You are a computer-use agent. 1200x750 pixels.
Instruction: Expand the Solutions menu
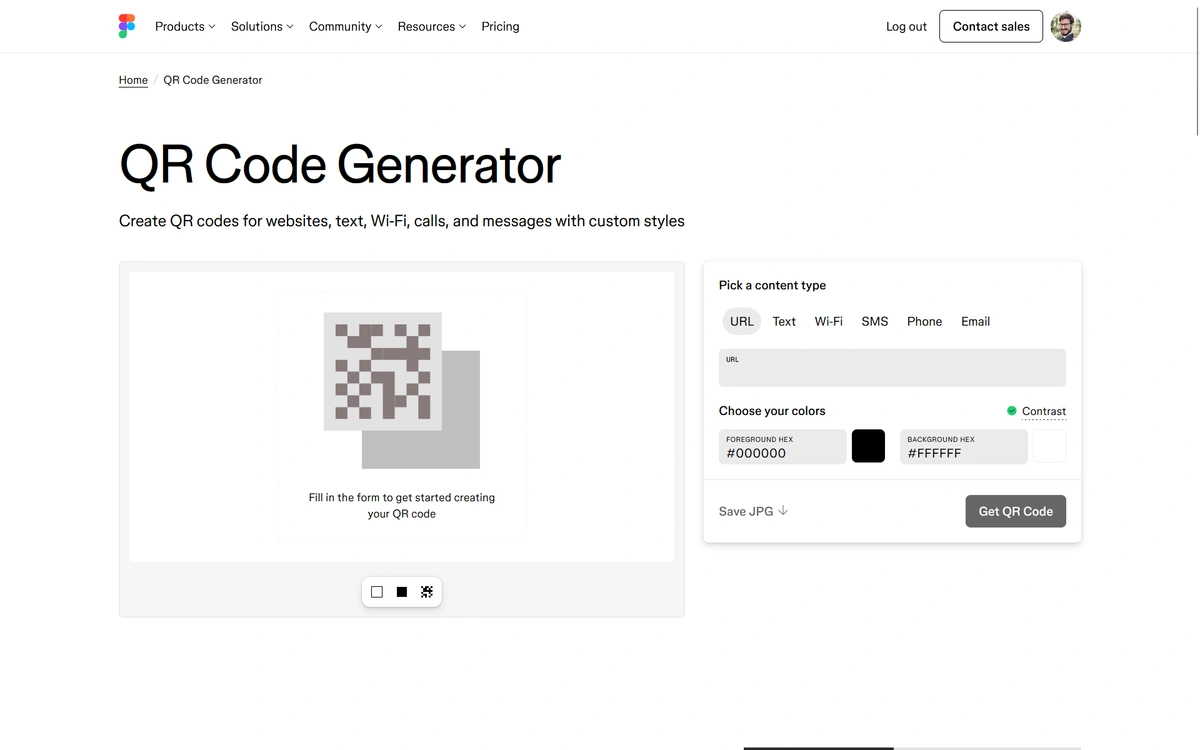coord(262,27)
